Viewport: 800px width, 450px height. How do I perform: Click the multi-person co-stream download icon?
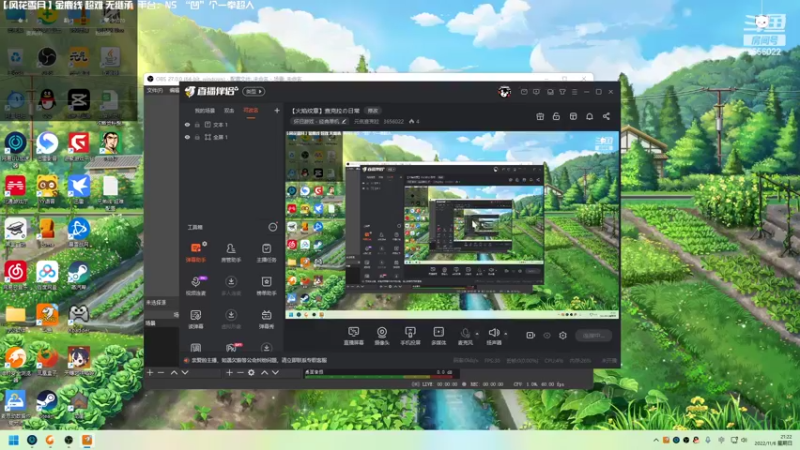click(x=231, y=282)
